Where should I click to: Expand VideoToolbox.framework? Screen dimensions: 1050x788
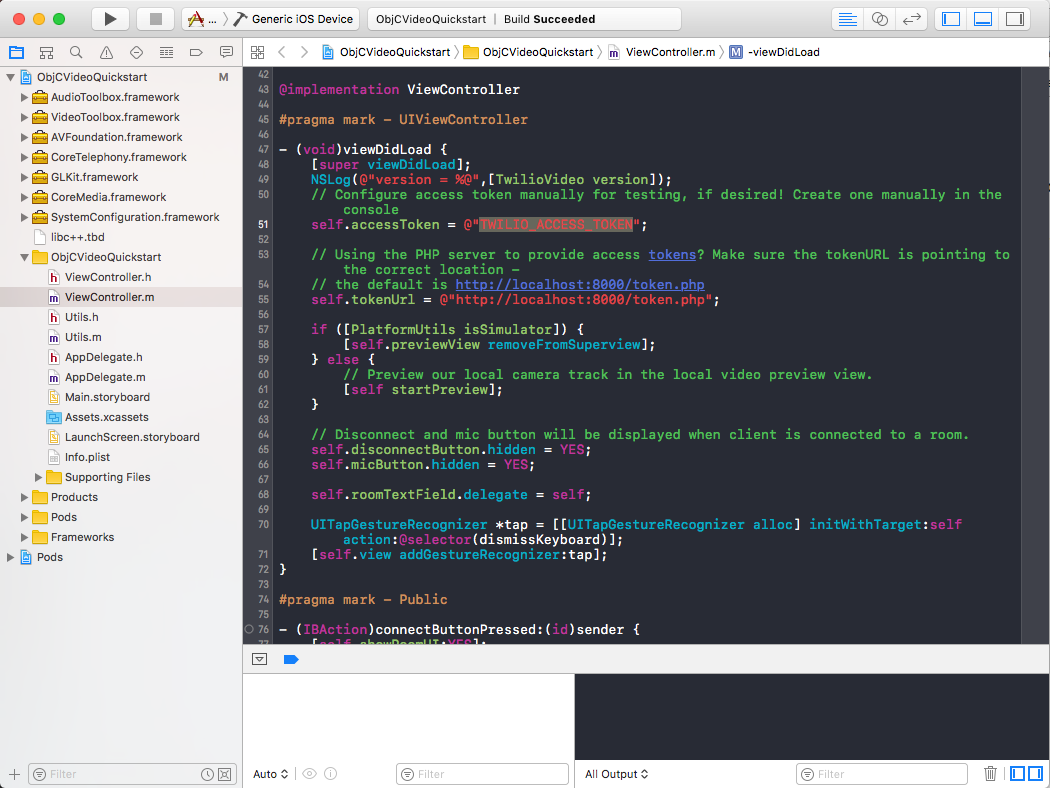tap(25, 117)
